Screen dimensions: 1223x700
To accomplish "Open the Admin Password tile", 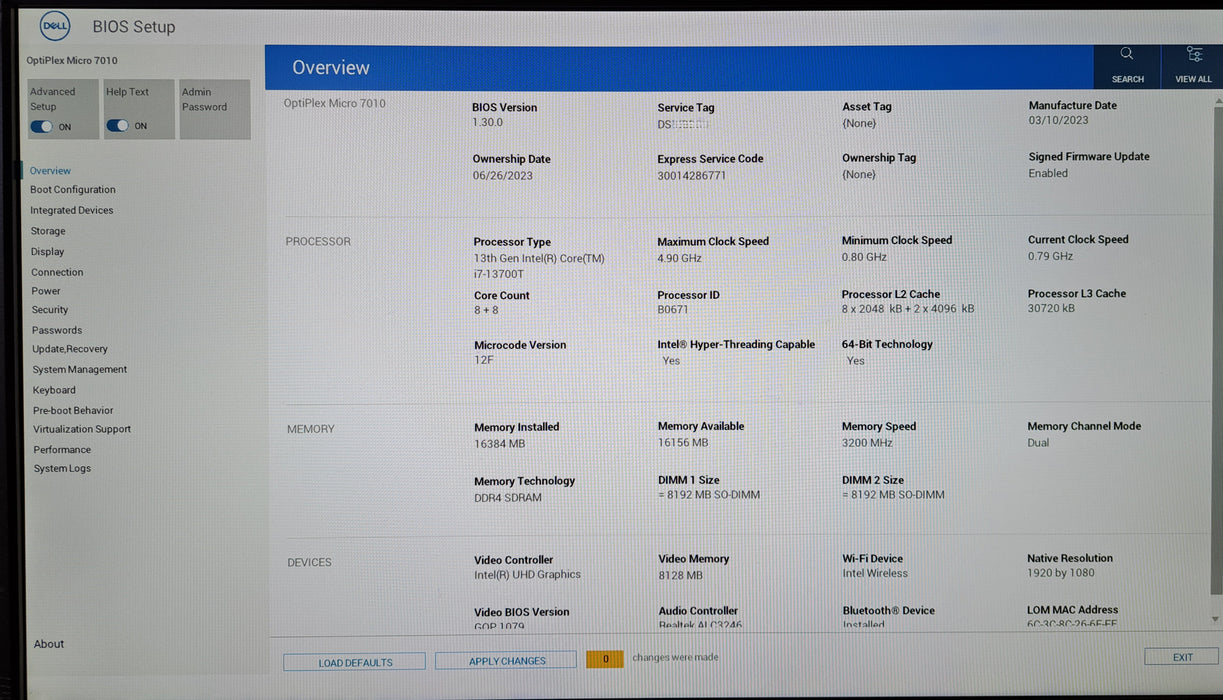I will click(214, 109).
